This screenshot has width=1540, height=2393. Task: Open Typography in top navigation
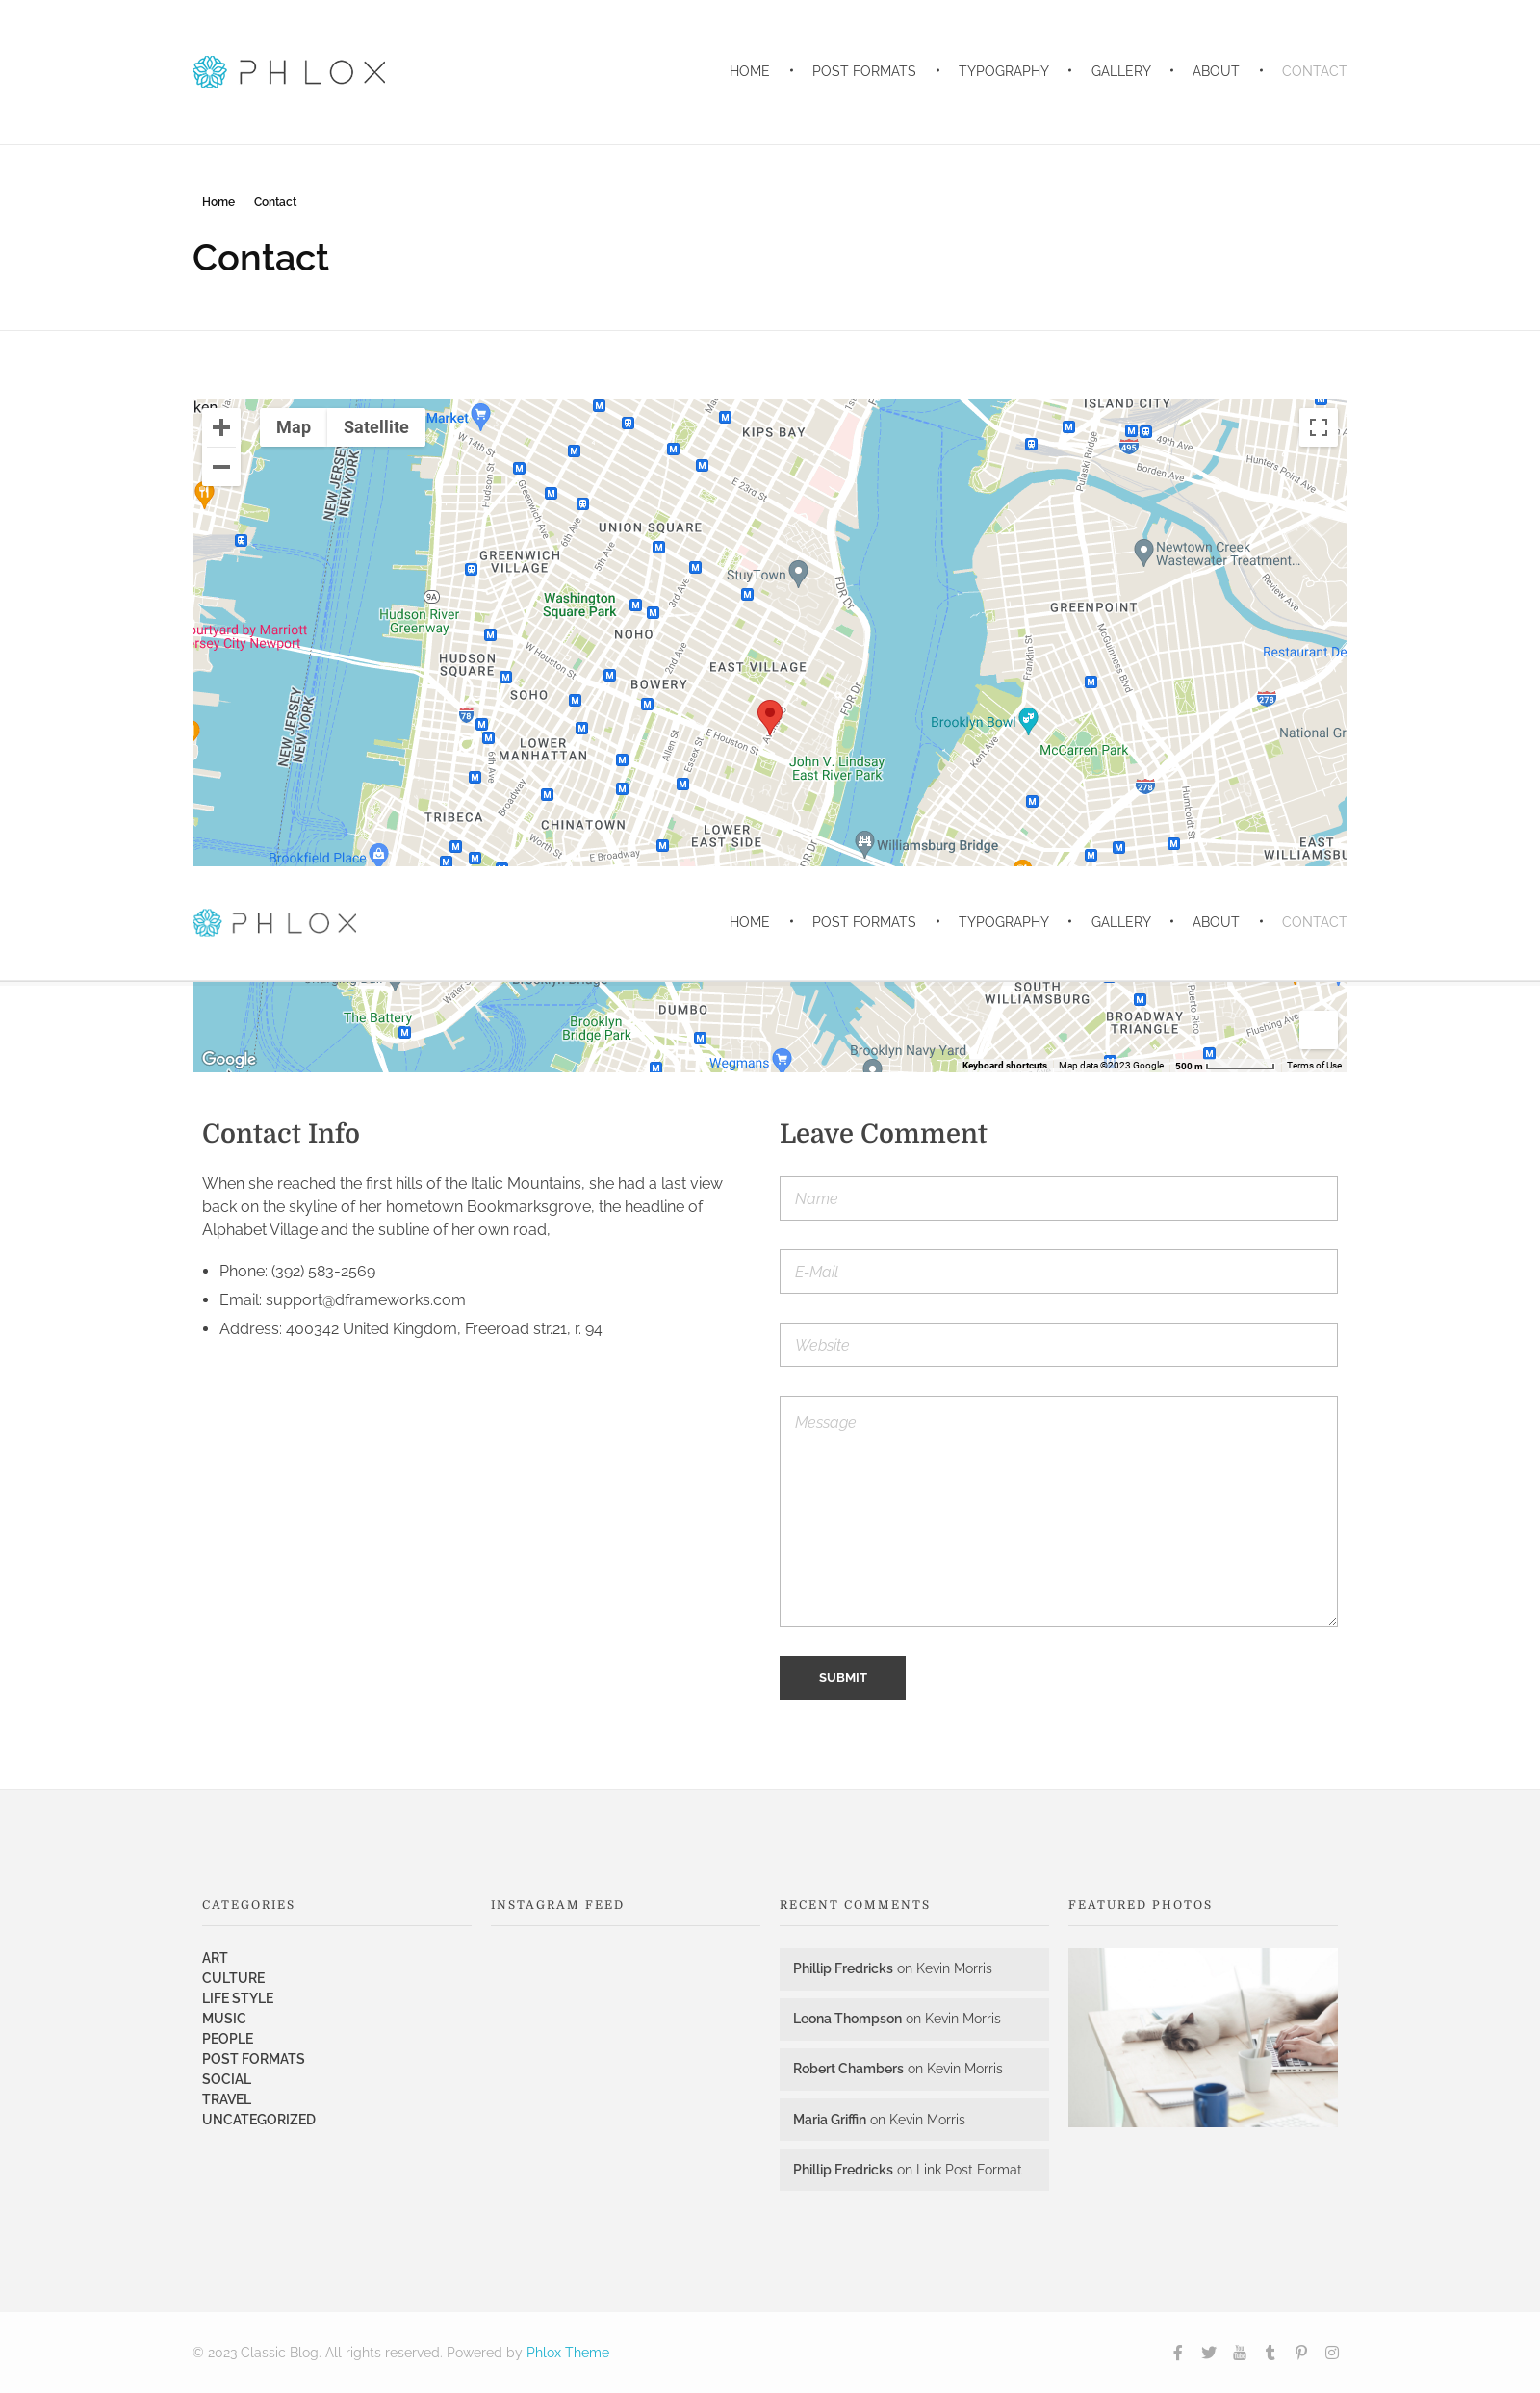tap(1002, 71)
